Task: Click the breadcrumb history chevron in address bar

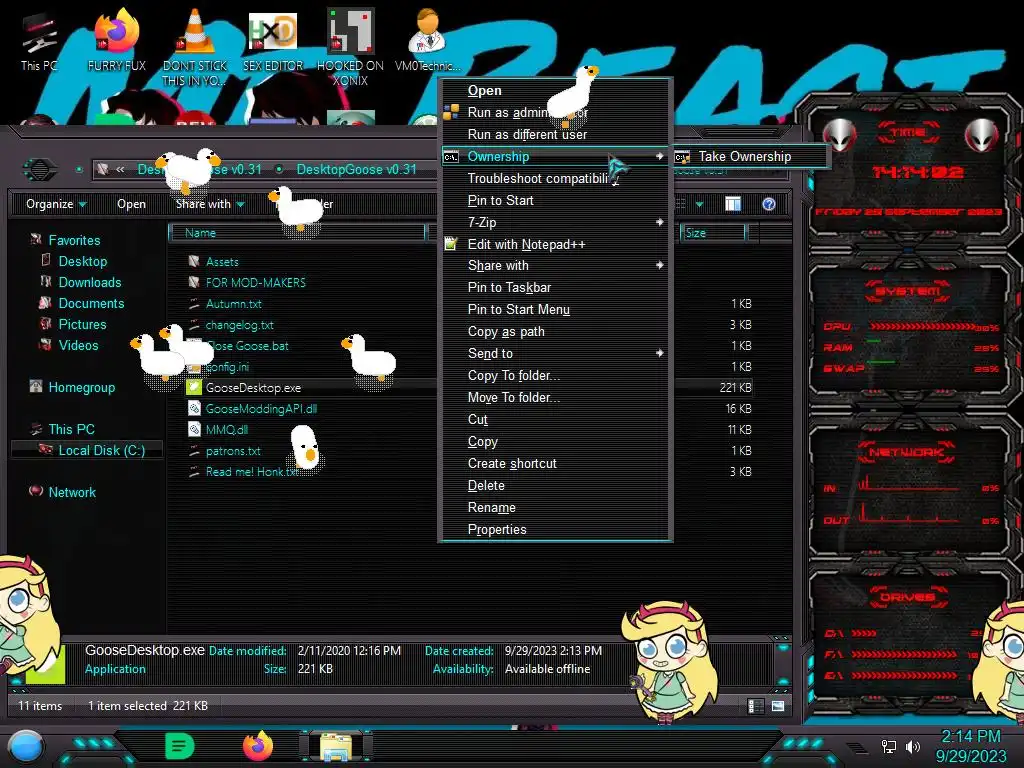Action: 120,169
